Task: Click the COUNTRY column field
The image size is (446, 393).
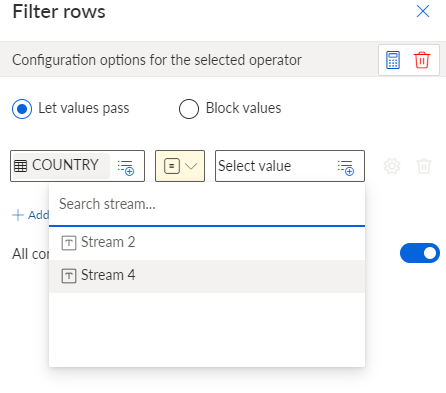Action: point(77,166)
